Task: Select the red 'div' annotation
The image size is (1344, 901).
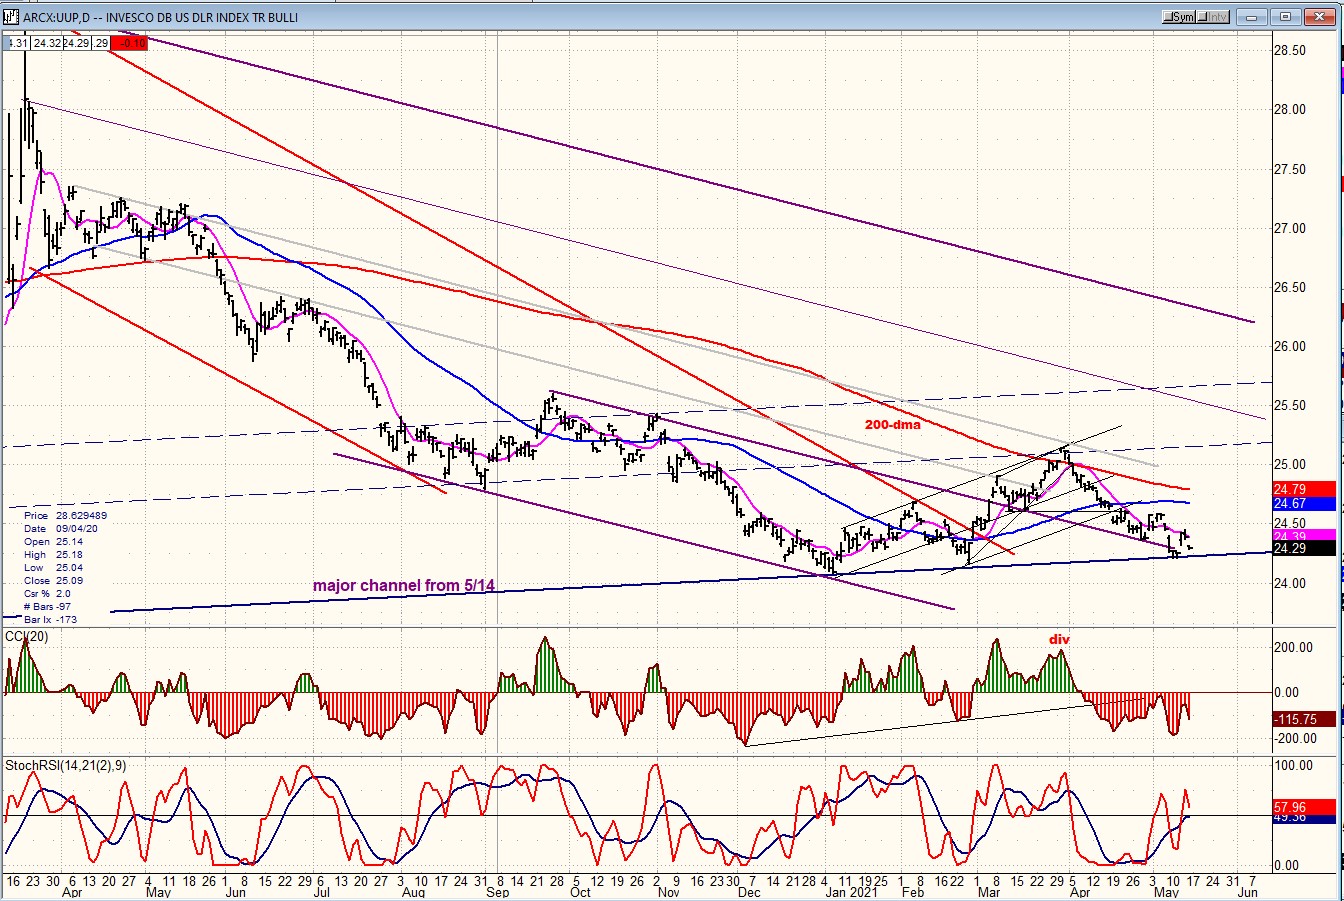Action: [1058, 639]
